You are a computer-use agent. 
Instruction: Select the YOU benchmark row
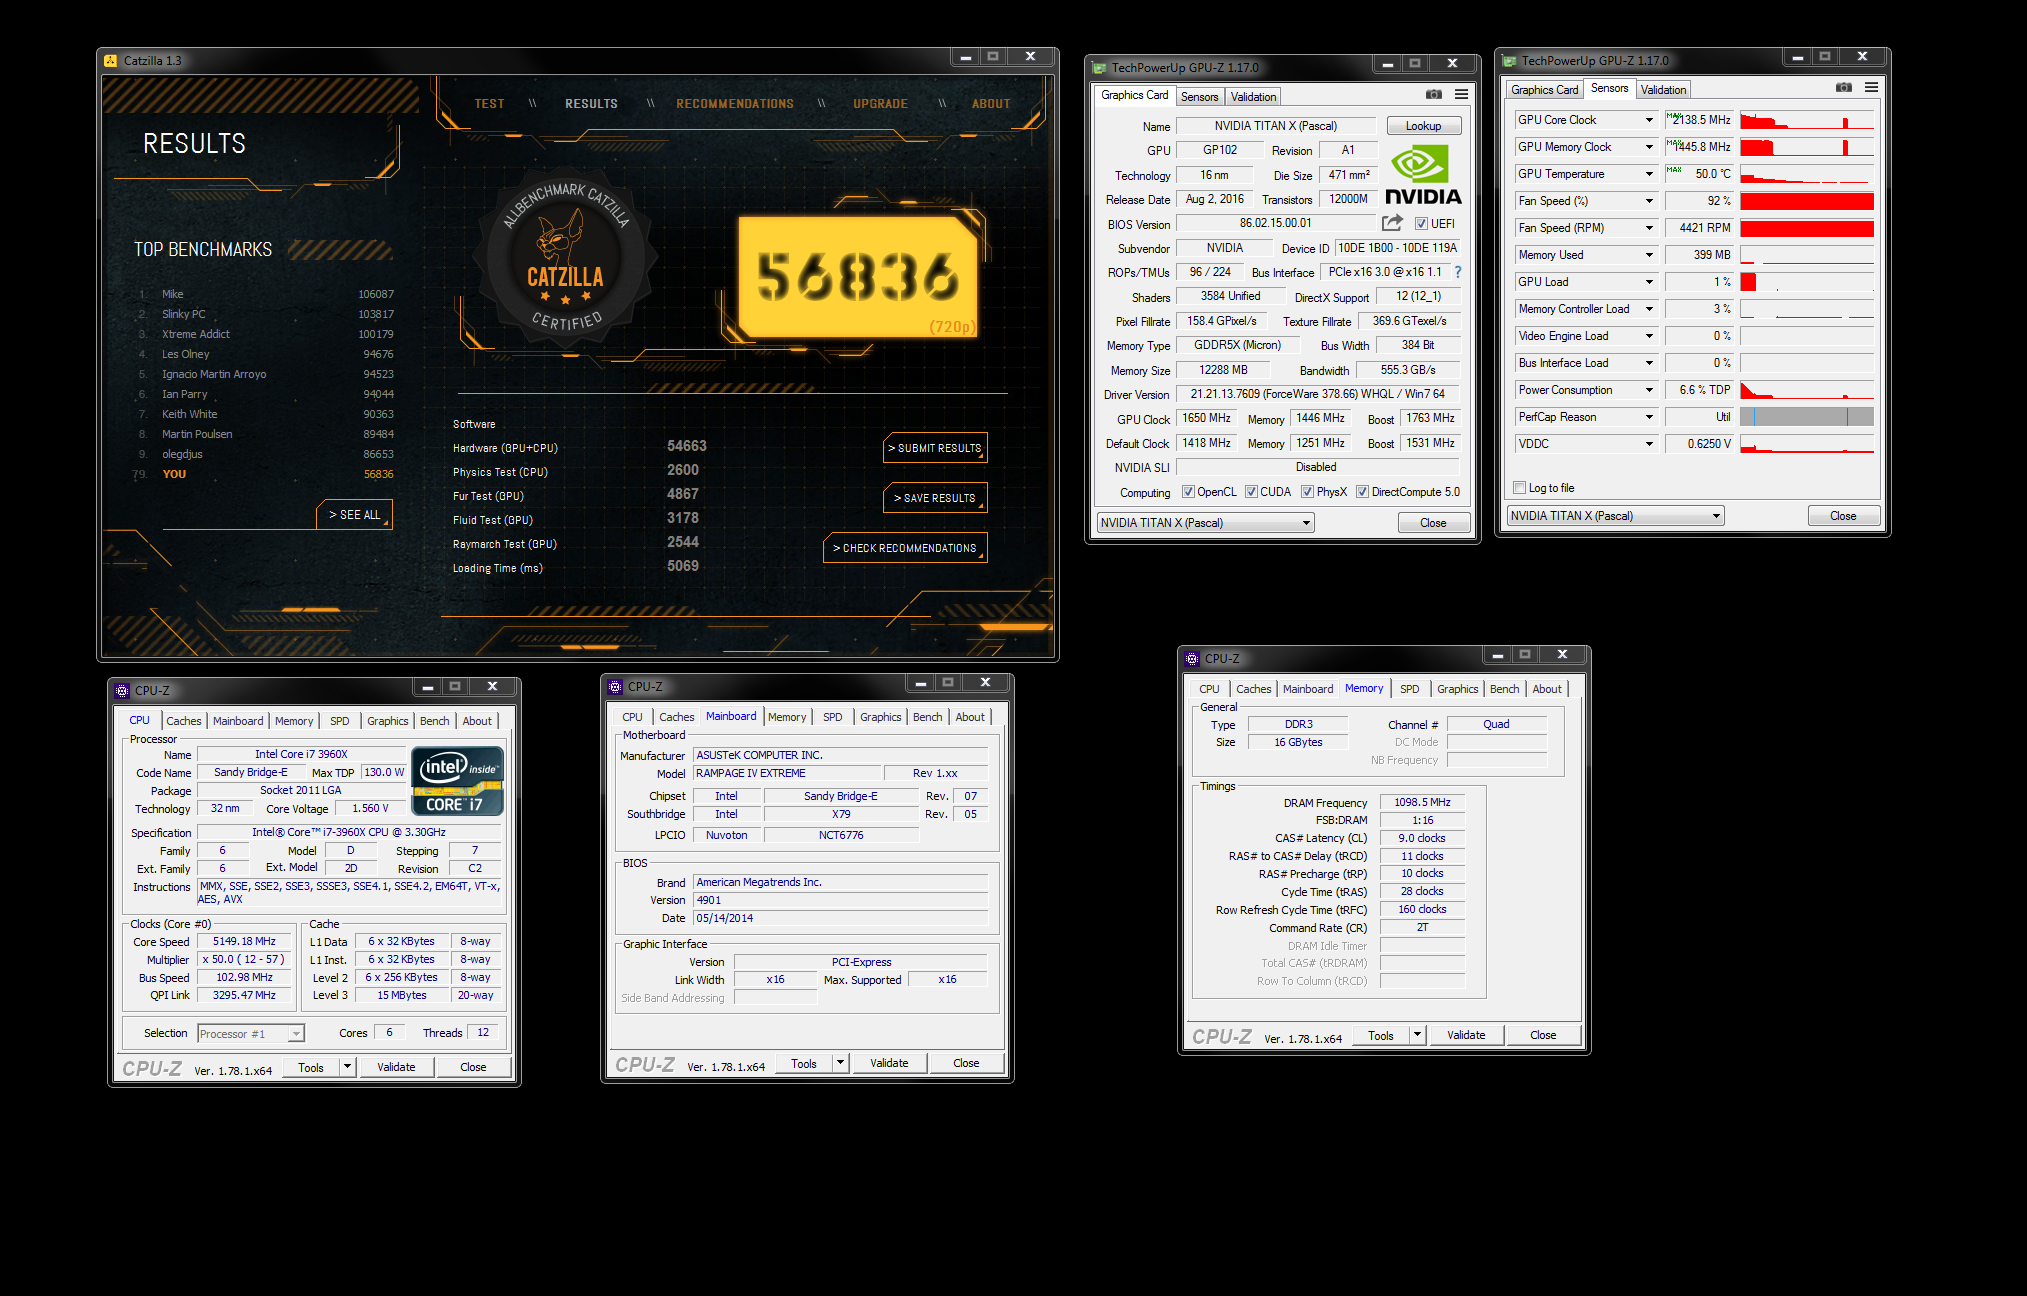point(266,474)
